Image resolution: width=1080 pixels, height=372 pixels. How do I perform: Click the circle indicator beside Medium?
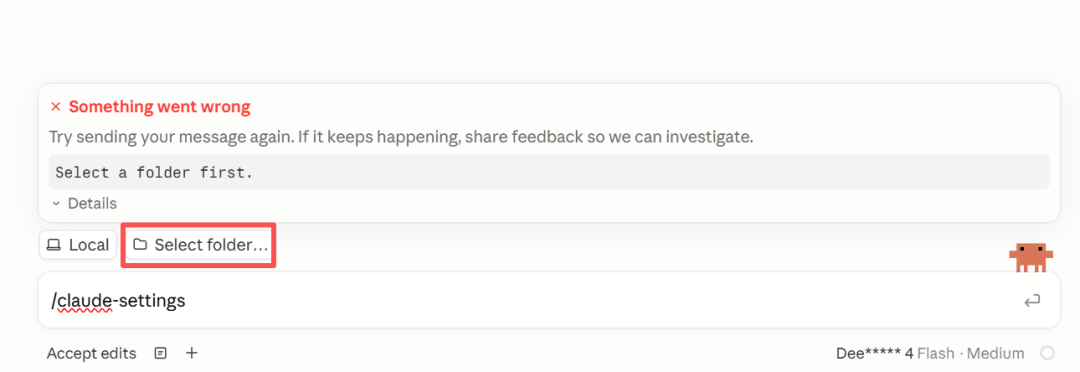(1047, 353)
